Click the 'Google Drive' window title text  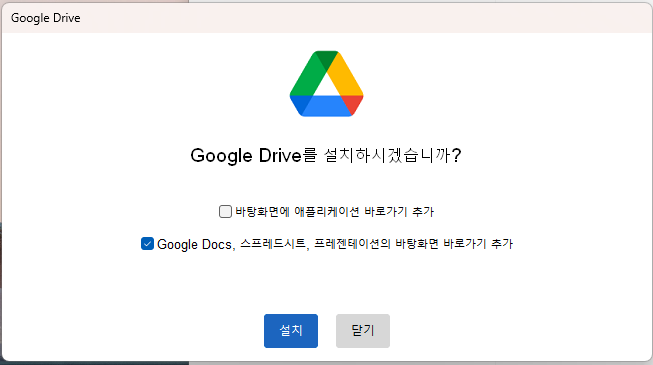46,18
